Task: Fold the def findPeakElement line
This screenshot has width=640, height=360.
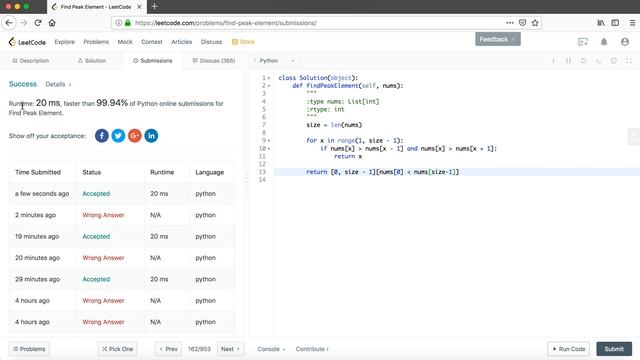Action: pyautogui.click(x=269, y=86)
